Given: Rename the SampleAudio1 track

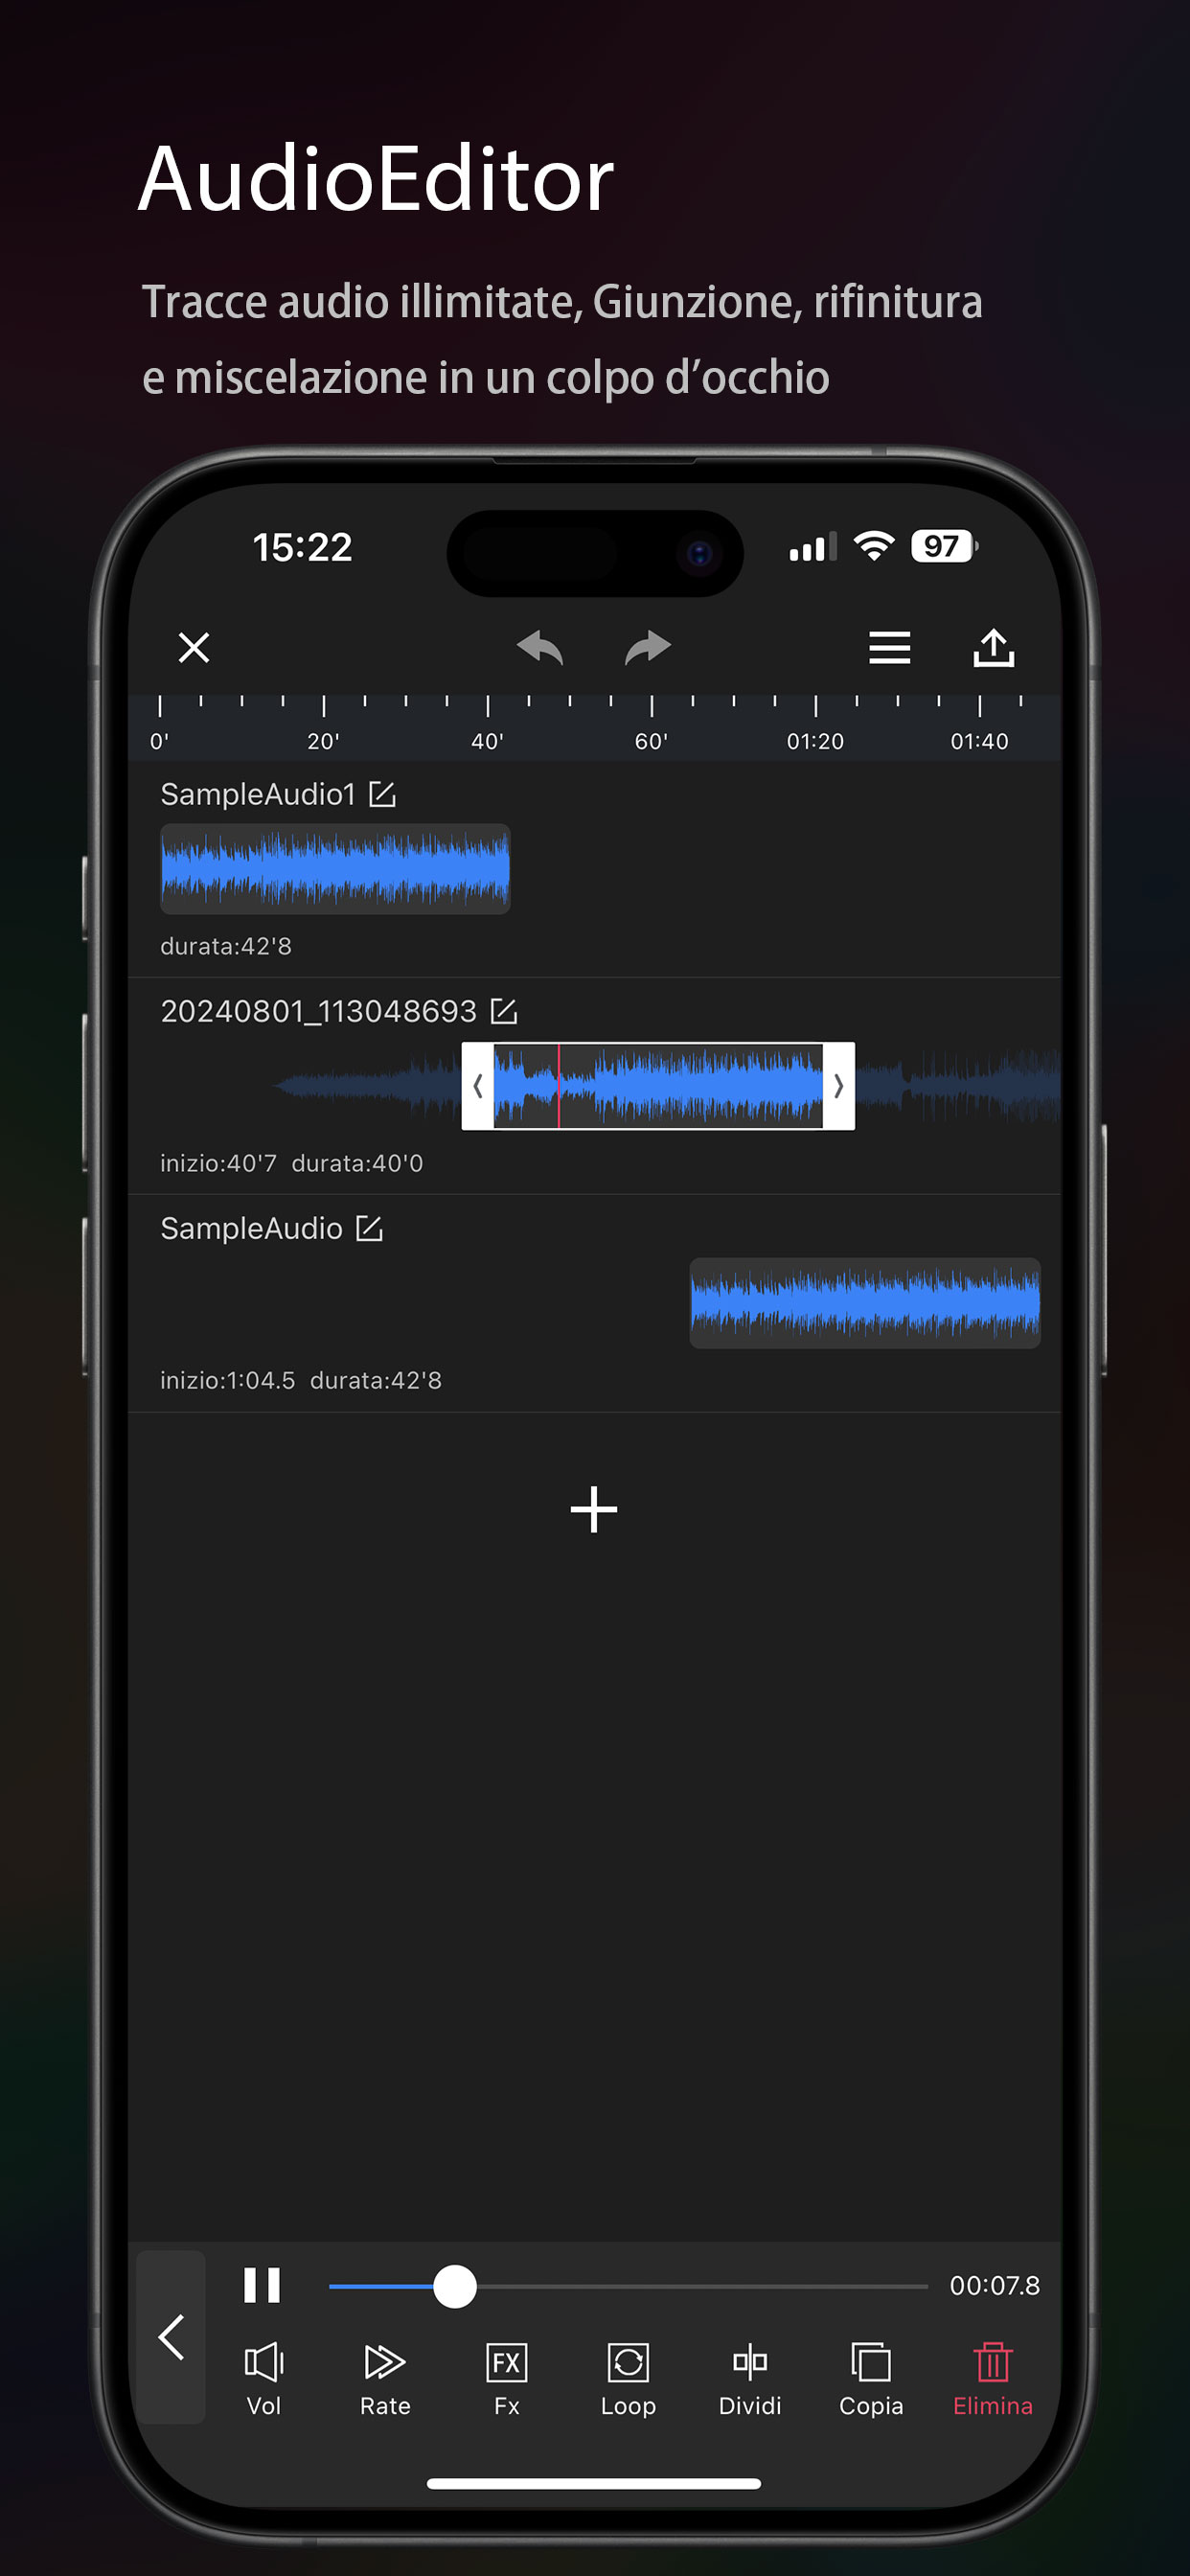Looking at the screenshot, I should point(382,794).
